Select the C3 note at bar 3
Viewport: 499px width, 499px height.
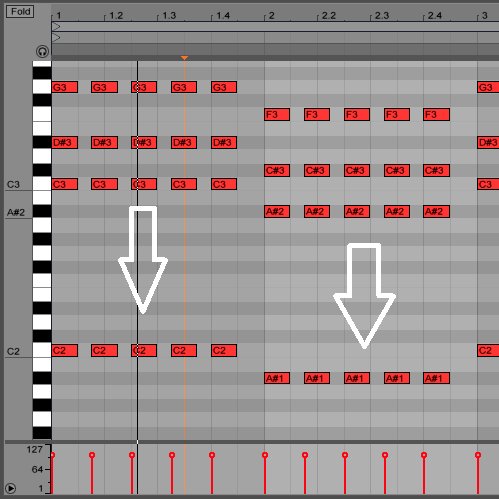point(488,184)
